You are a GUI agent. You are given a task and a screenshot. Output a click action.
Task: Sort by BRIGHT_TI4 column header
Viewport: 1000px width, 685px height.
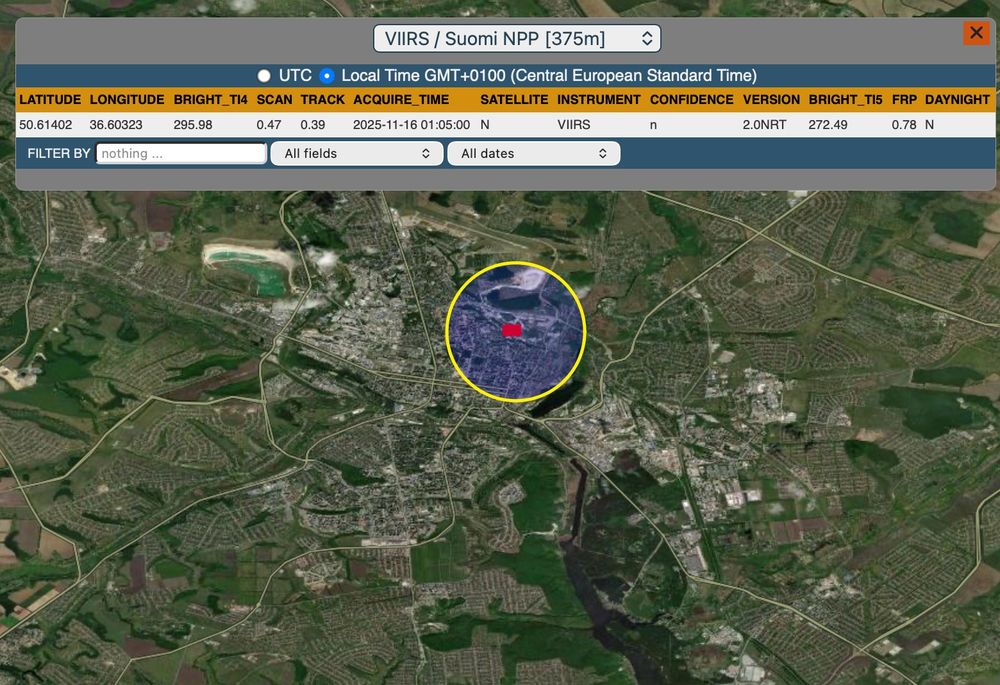(210, 99)
